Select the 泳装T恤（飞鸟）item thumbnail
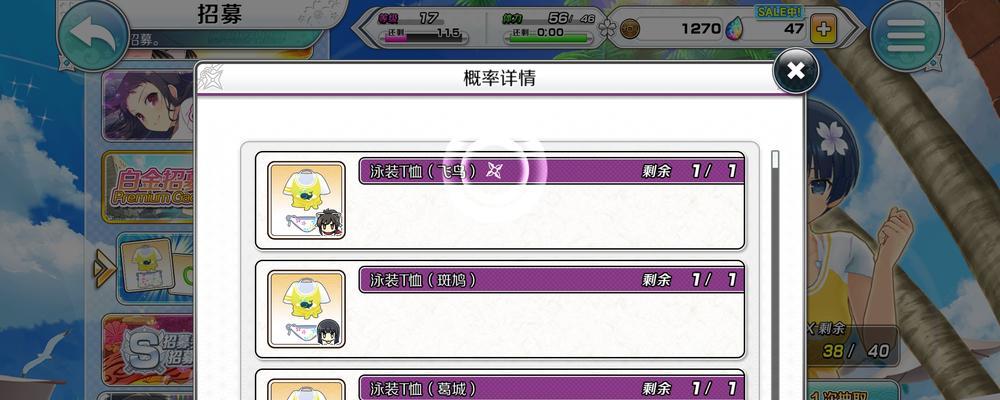Screen dimensions: 1000x400 click(306, 200)
